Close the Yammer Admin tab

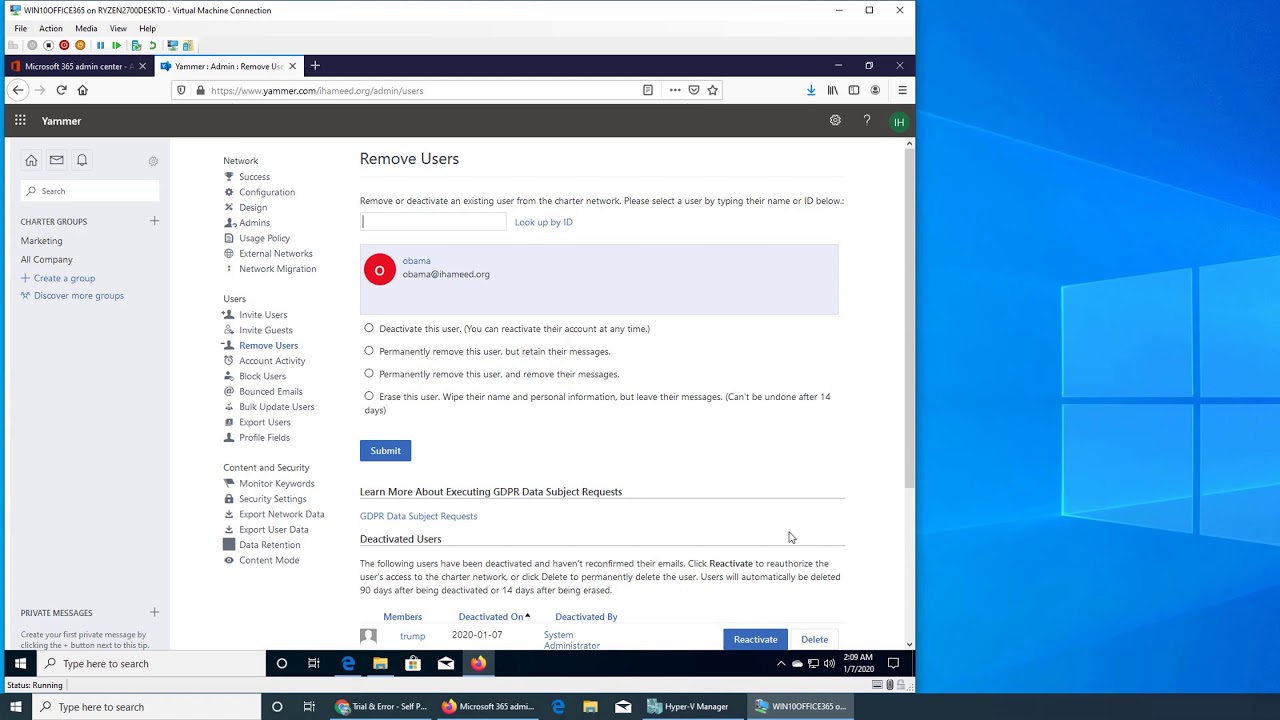click(x=292, y=66)
